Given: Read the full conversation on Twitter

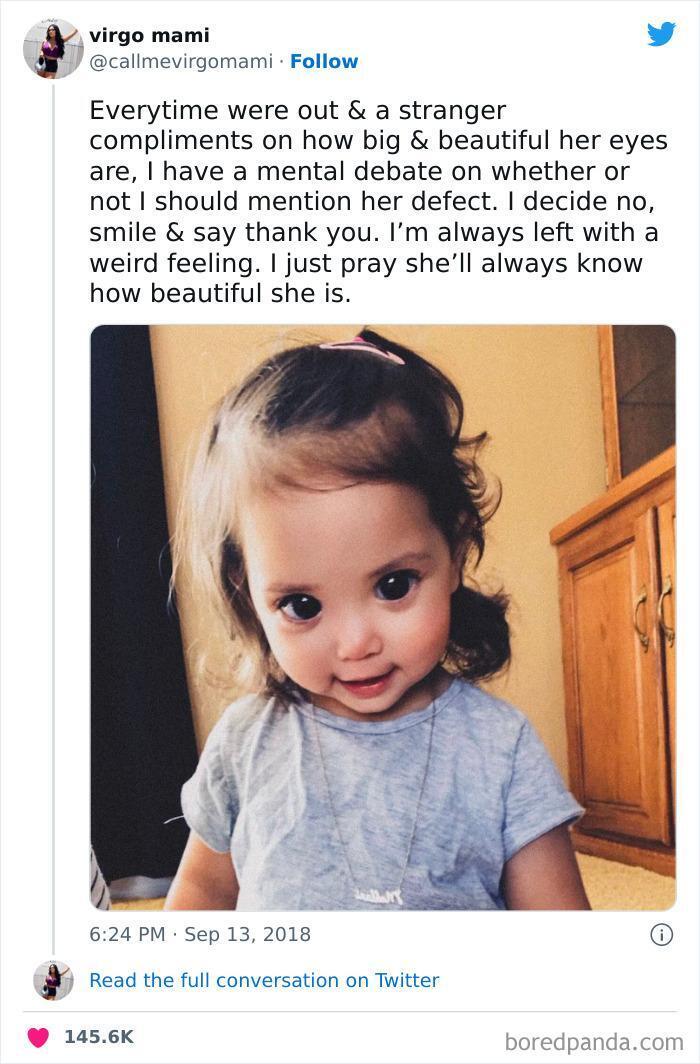Looking at the screenshot, I should (x=264, y=980).
